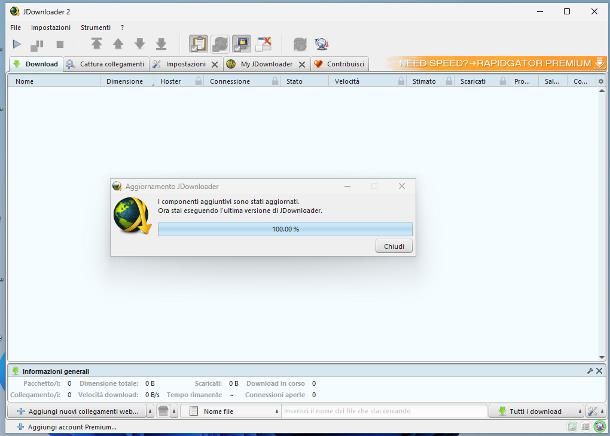Move selection to bottom of list
This screenshot has height=436, width=610.
click(161, 44)
